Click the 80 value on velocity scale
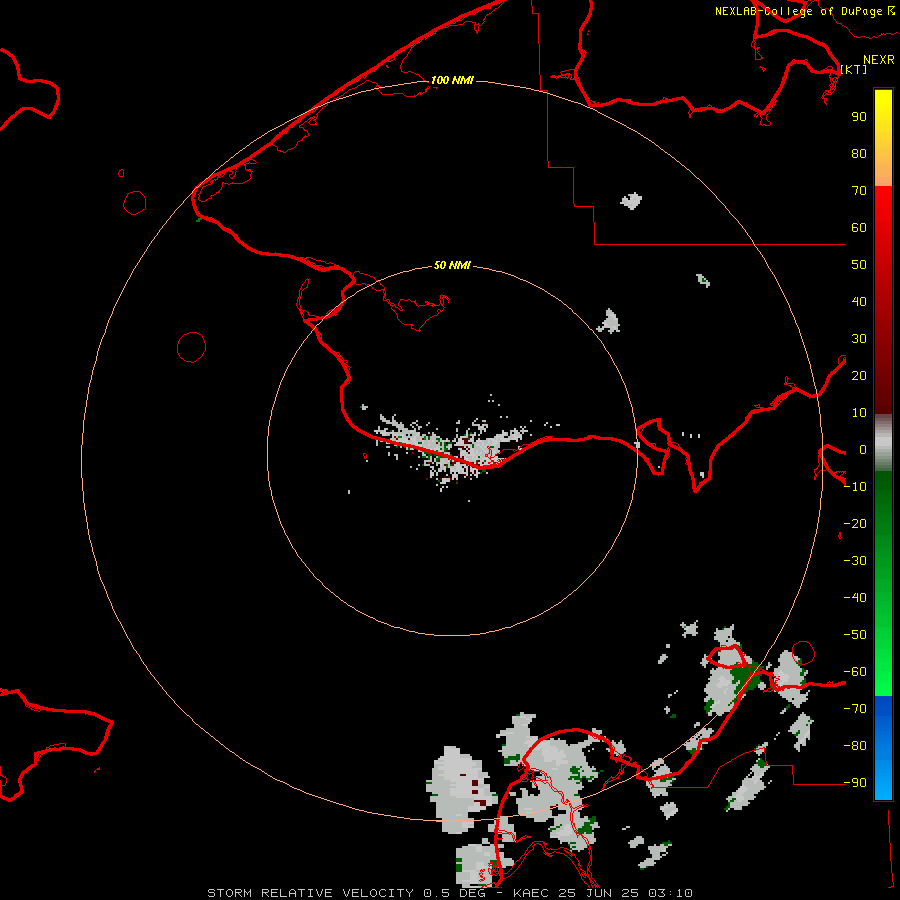 click(x=859, y=154)
